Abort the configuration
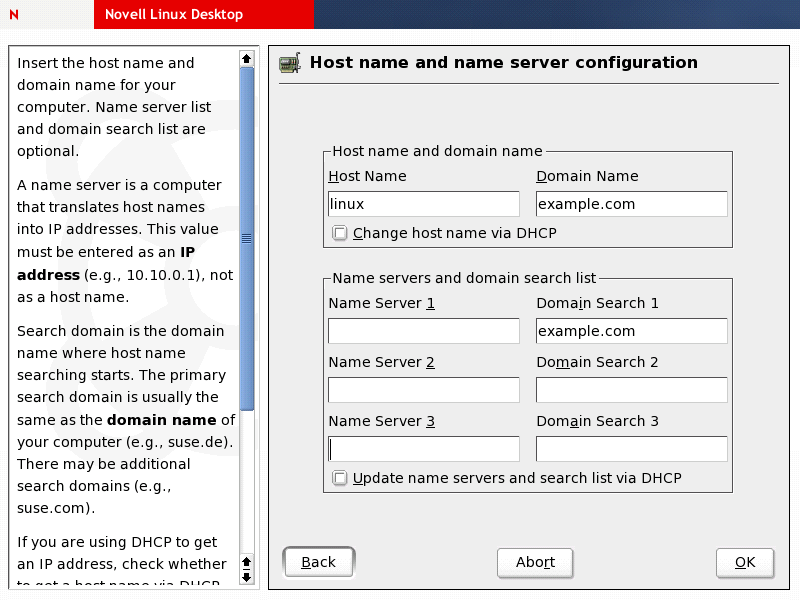 [535, 562]
